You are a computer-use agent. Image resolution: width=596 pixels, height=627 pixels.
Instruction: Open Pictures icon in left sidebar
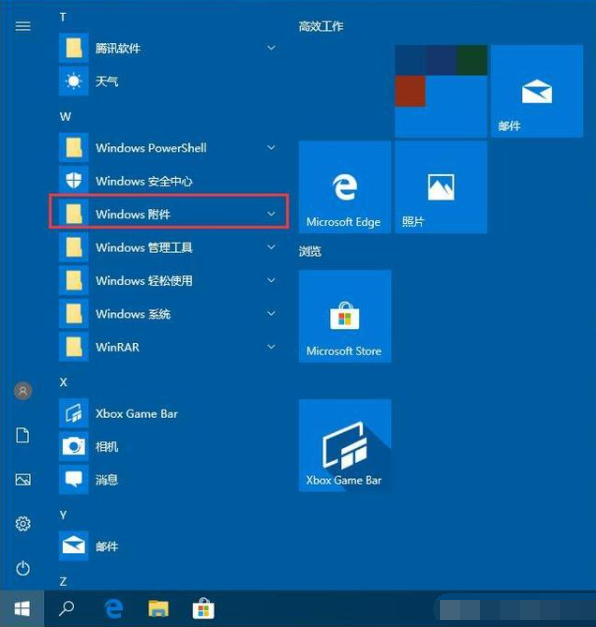[x=23, y=479]
